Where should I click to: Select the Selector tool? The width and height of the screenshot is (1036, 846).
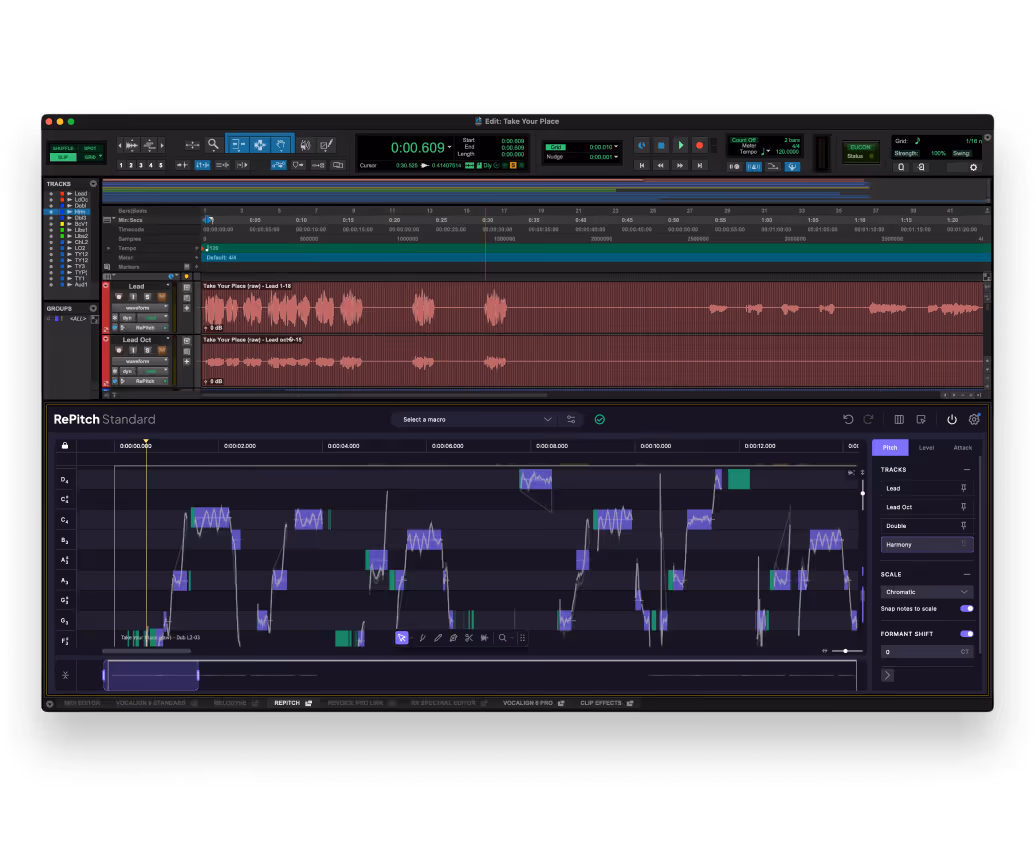(260, 144)
